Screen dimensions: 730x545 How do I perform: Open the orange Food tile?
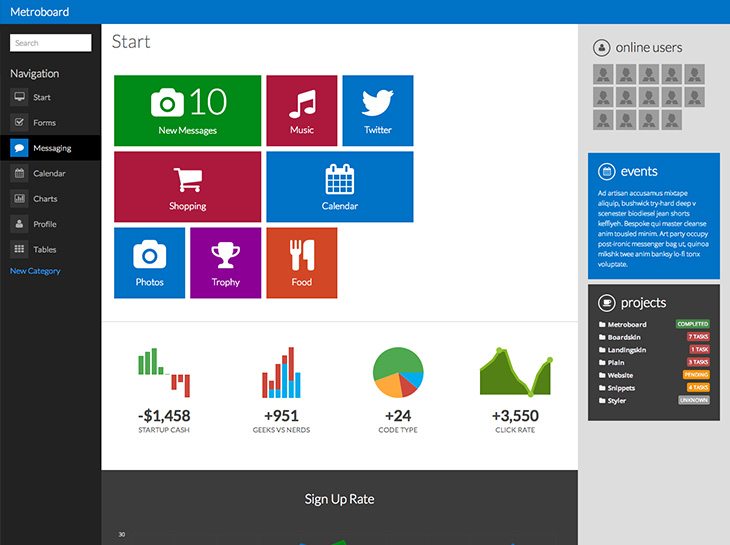(302, 263)
